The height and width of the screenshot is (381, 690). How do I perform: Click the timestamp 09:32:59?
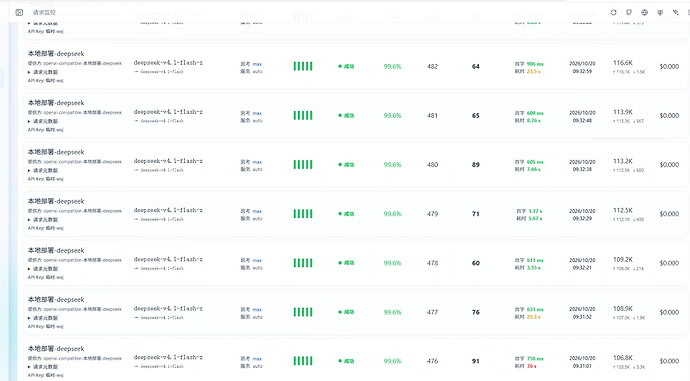click(582, 71)
